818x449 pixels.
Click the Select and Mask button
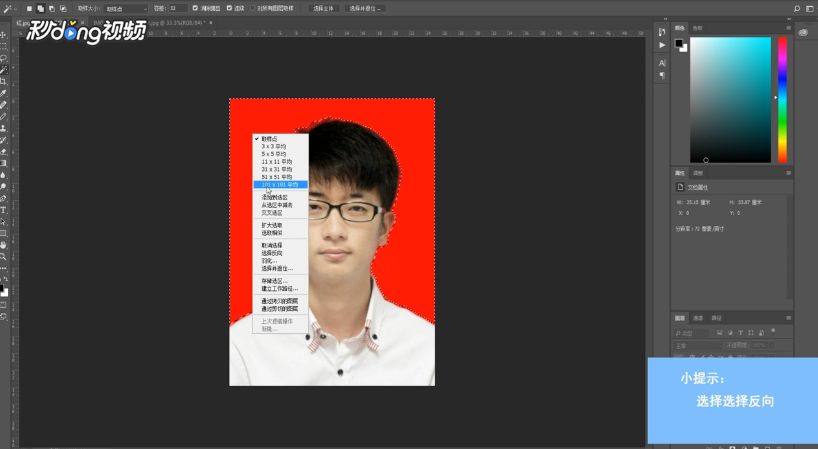click(365, 8)
